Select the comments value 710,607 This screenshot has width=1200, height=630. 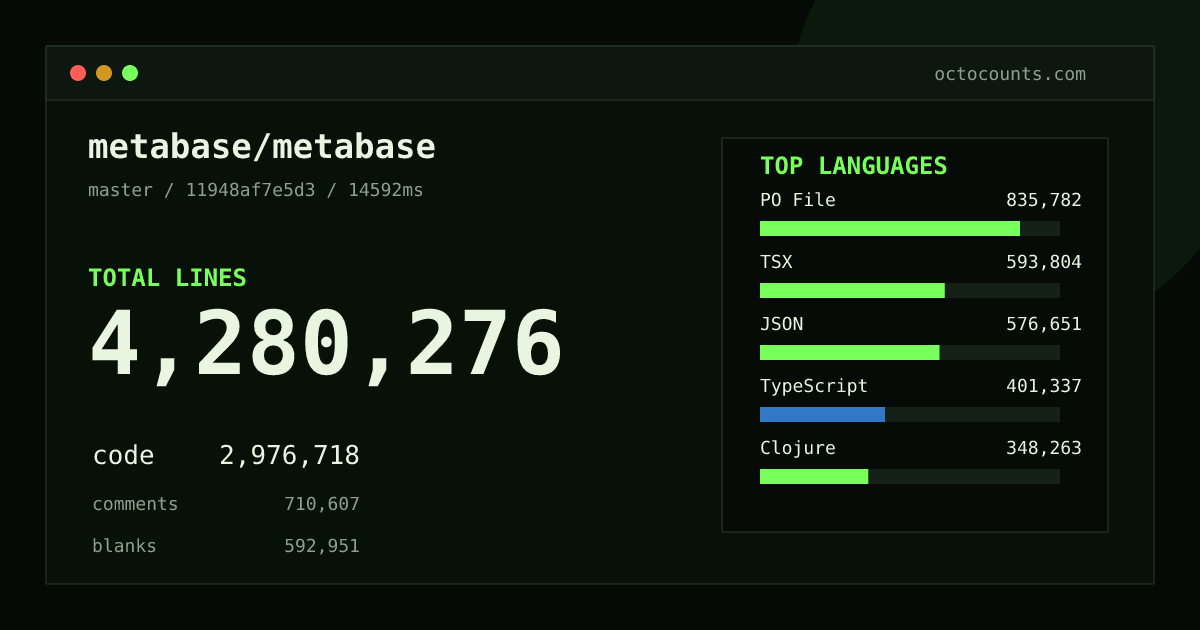(x=322, y=504)
